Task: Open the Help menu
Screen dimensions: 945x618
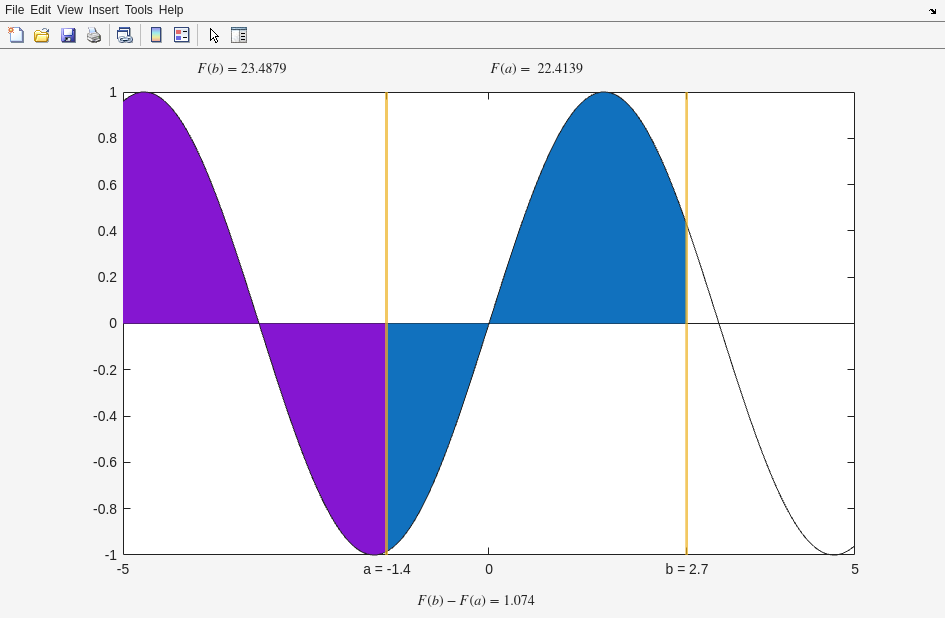Action: [x=171, y=10]
